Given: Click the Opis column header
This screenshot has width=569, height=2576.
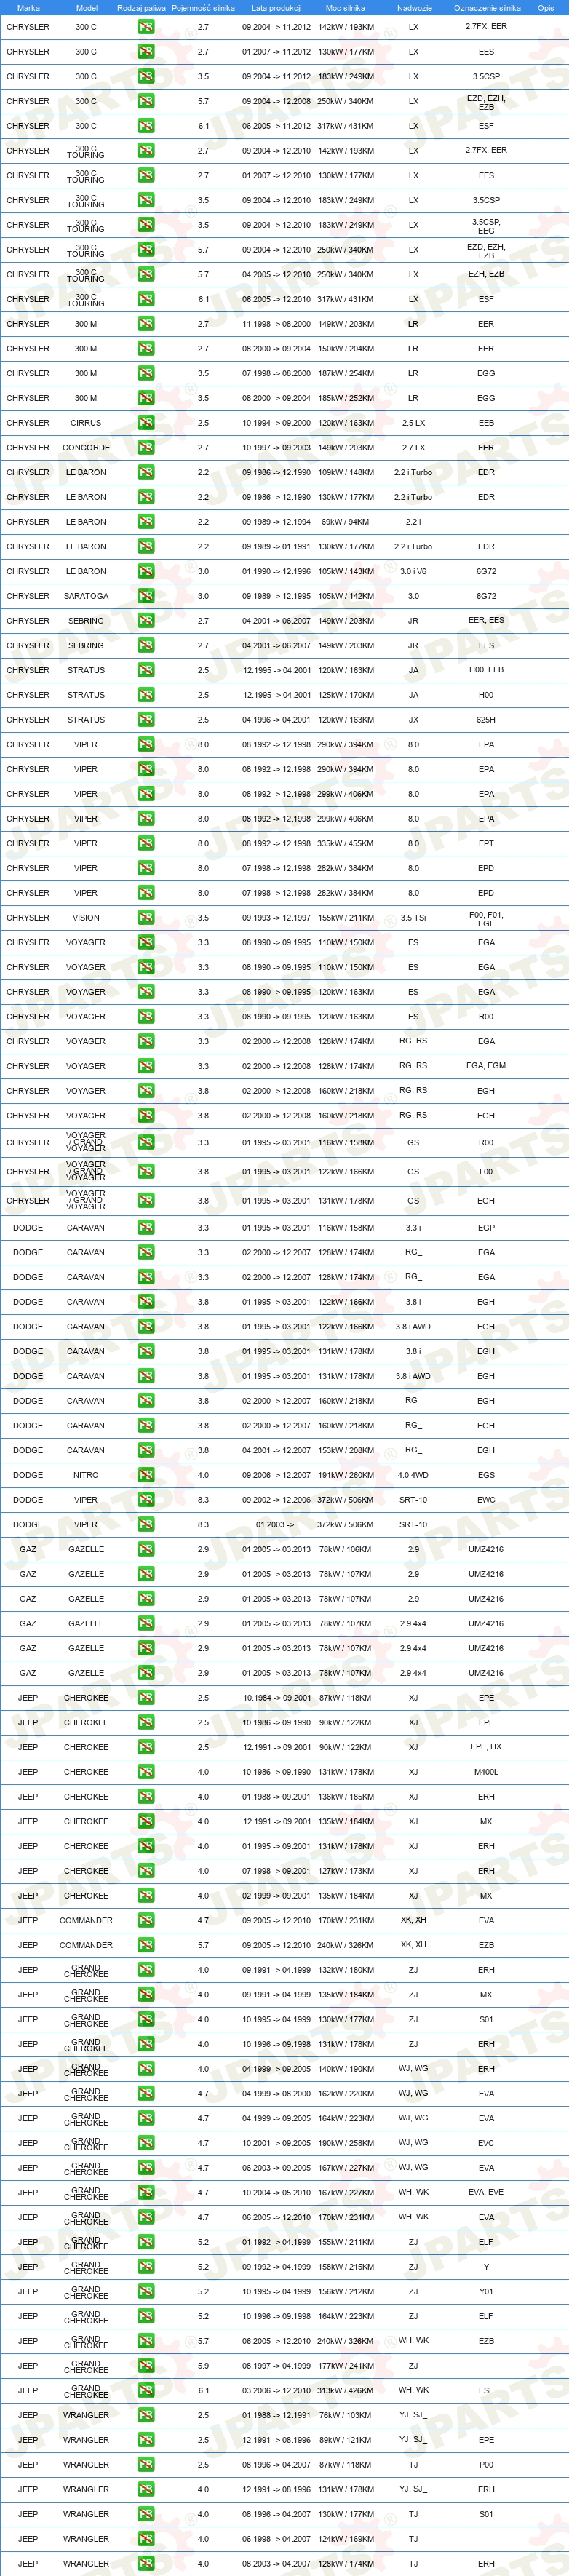Looking at the screenshot, I should (545, 8).
